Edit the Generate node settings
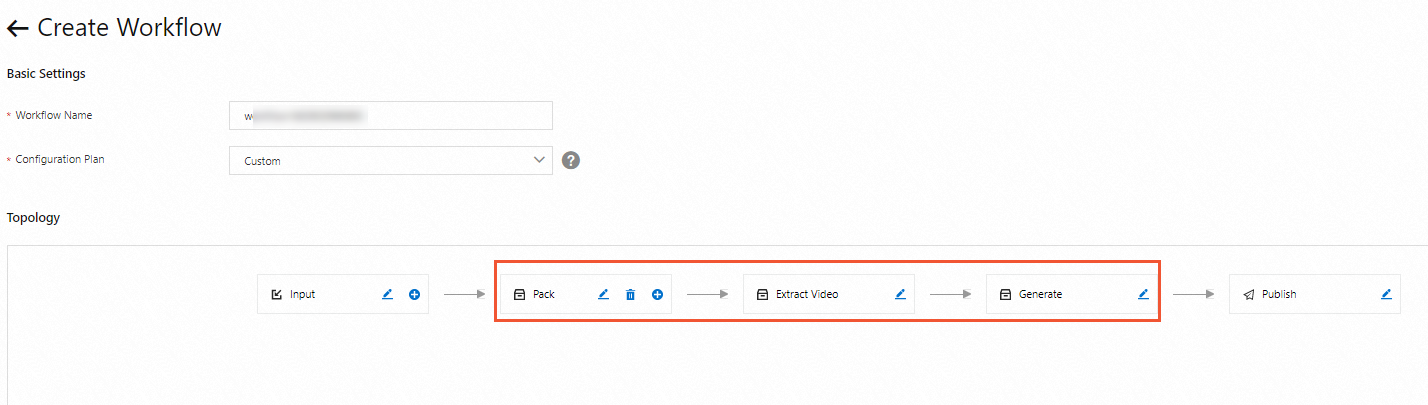This screenshot has height=405, width=1428. (1143, 295)
